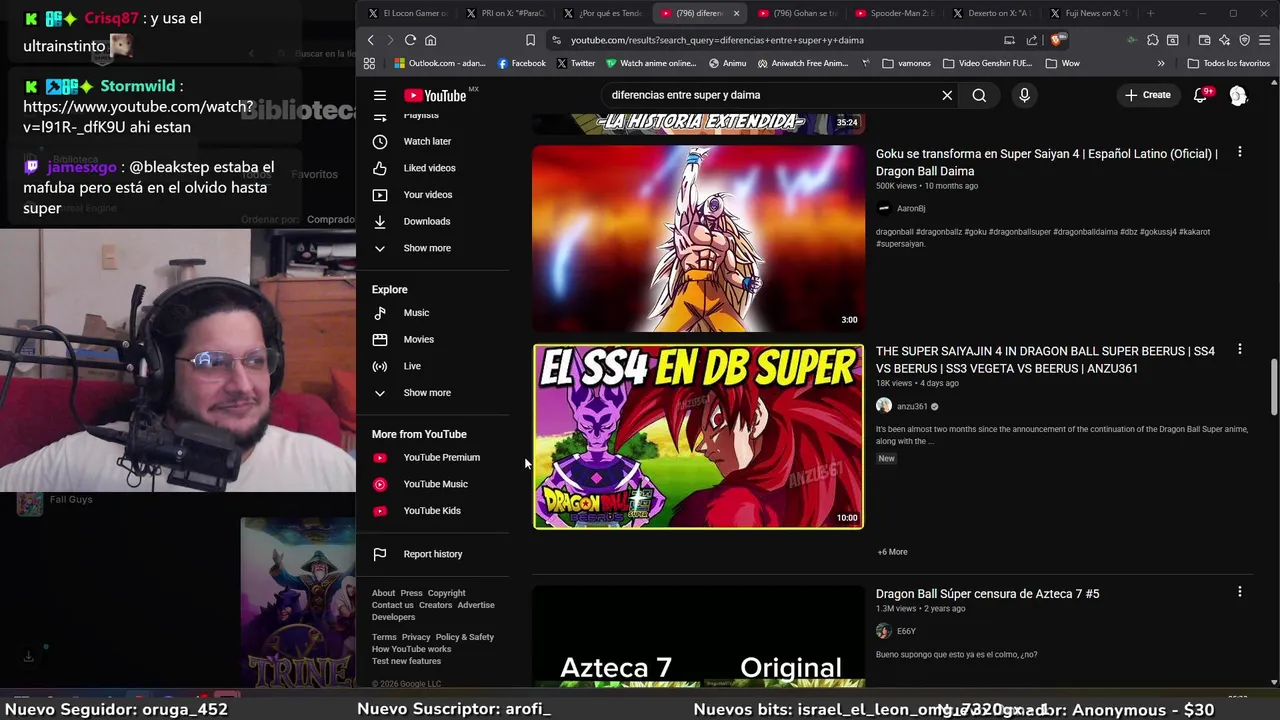This screenshot has height=720, width=1280.
Task: Open Report history flag item
Action: tap(432, 554)
